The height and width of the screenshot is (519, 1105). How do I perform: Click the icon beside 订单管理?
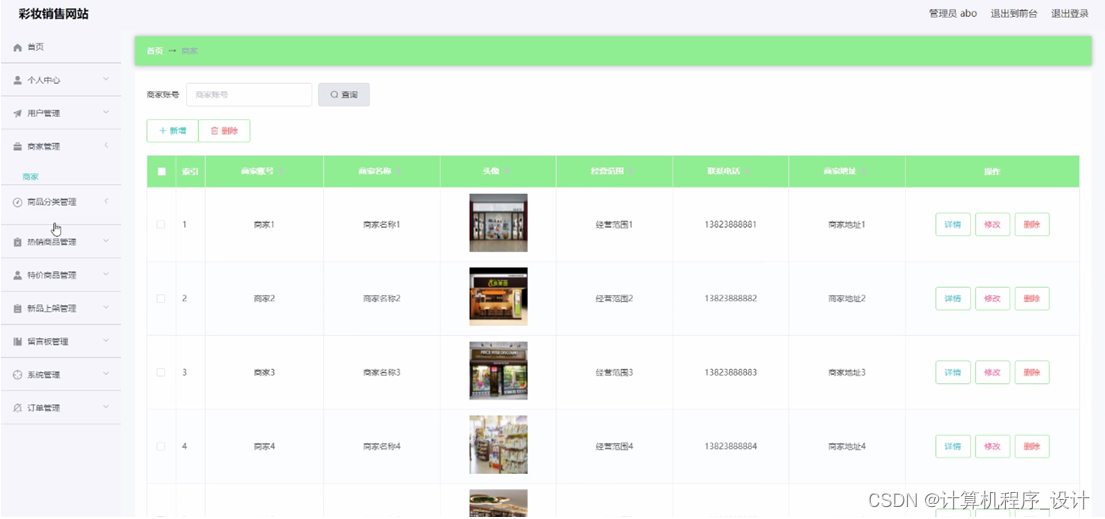18,408
